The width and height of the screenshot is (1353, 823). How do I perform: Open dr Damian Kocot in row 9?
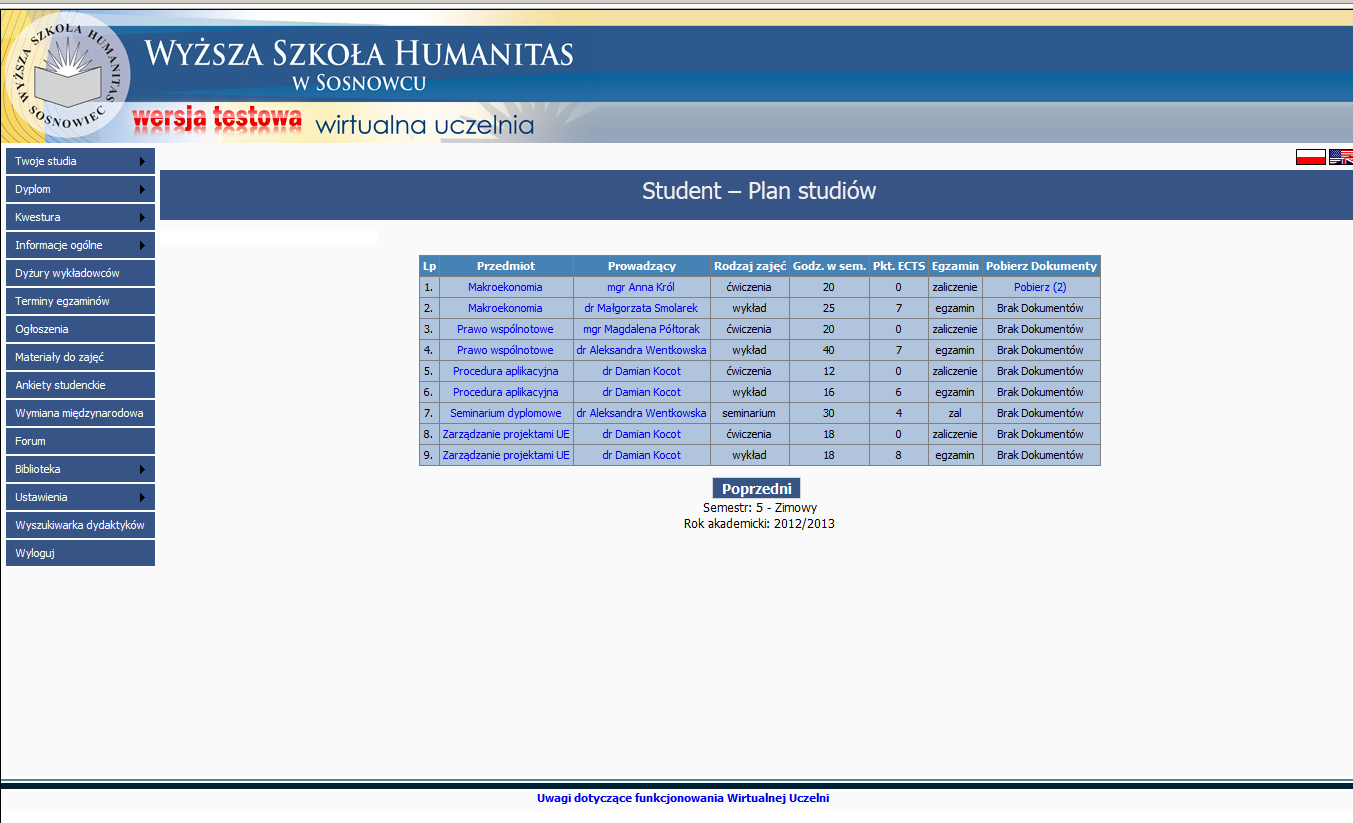point(641,455)
